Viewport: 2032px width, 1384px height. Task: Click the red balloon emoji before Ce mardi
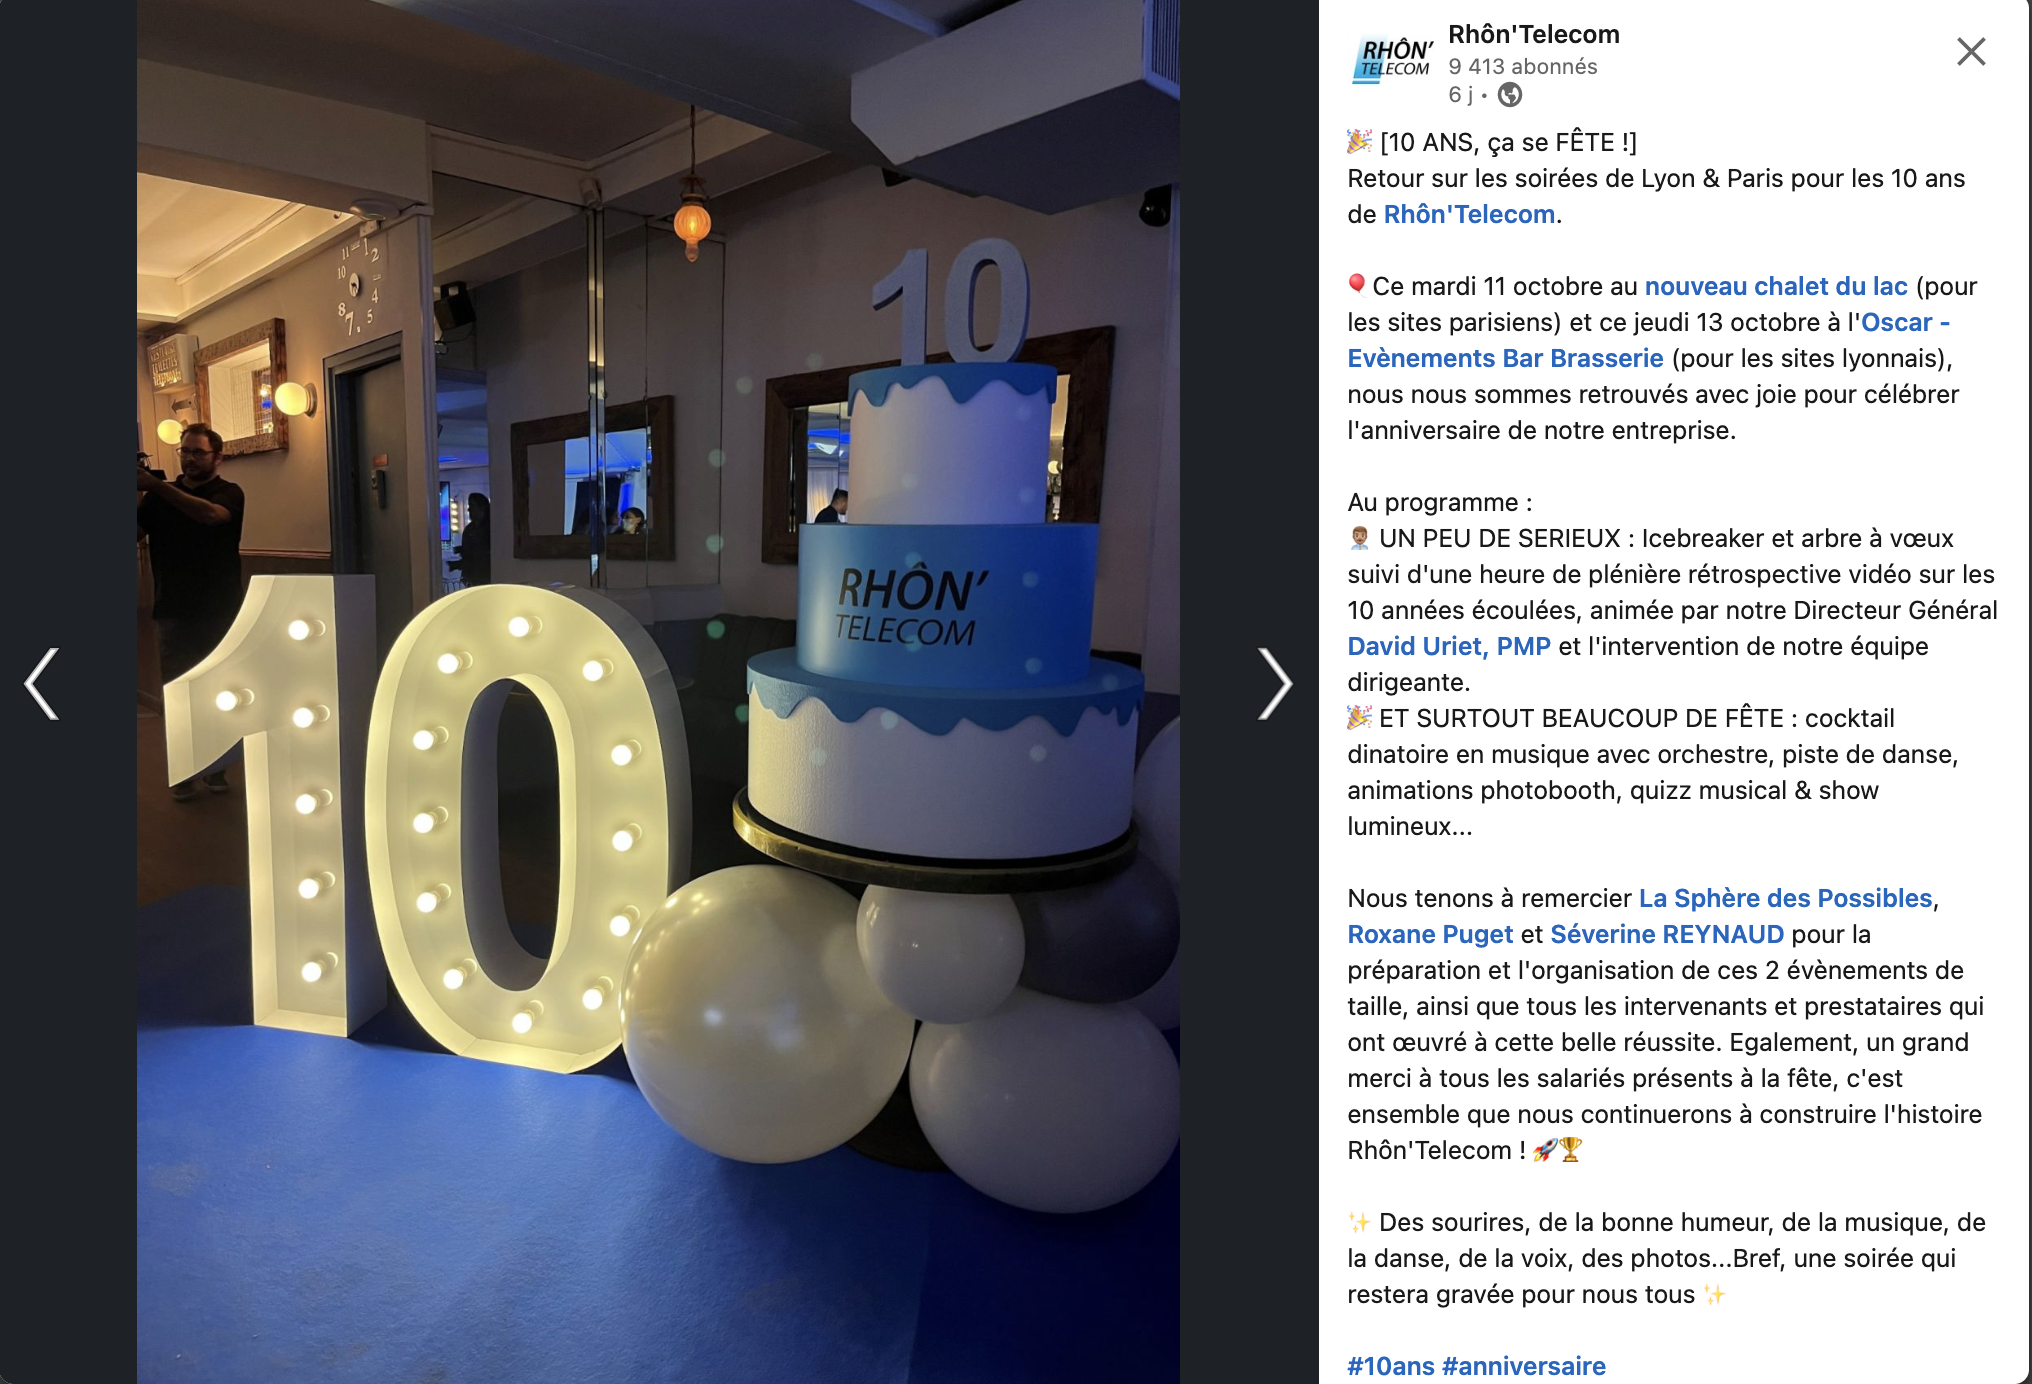pos(1357,285)
